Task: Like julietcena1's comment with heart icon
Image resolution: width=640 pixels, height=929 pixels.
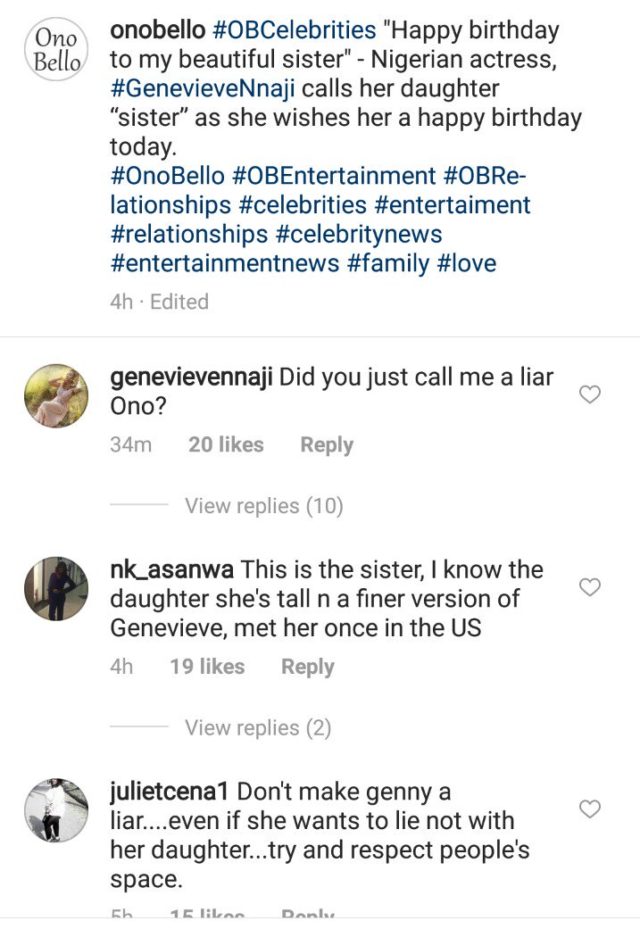Action: click(x=590, y=808)
